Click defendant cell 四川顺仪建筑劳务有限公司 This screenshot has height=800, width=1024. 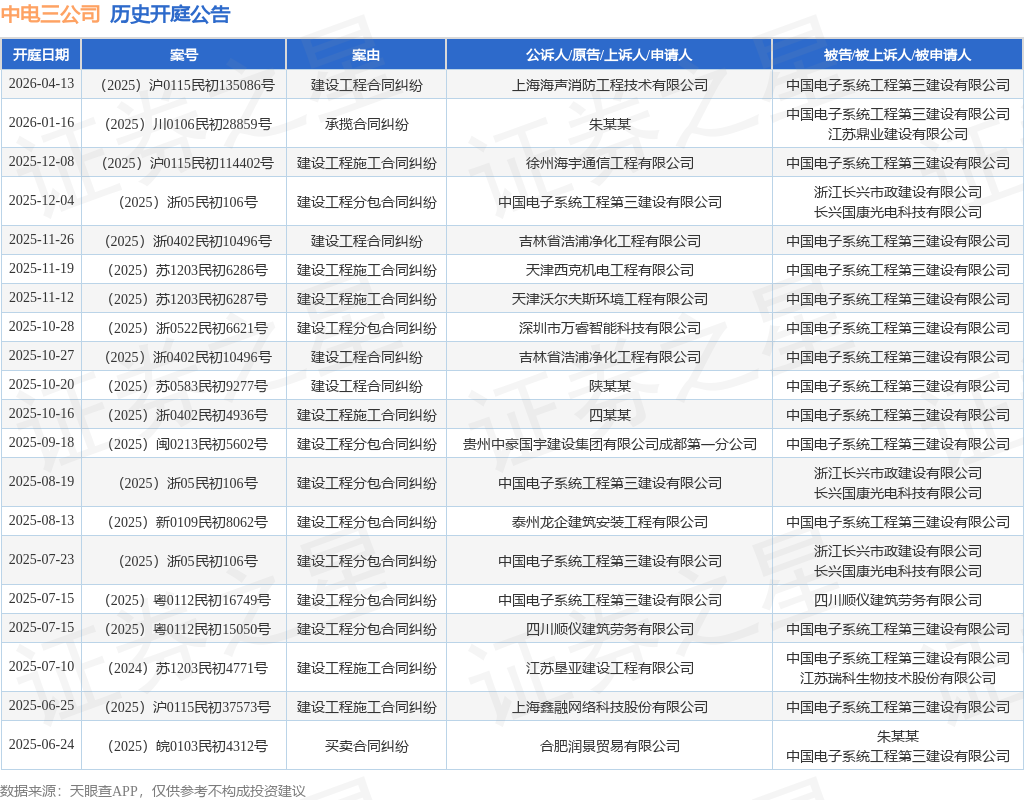[x=897, y=600]
